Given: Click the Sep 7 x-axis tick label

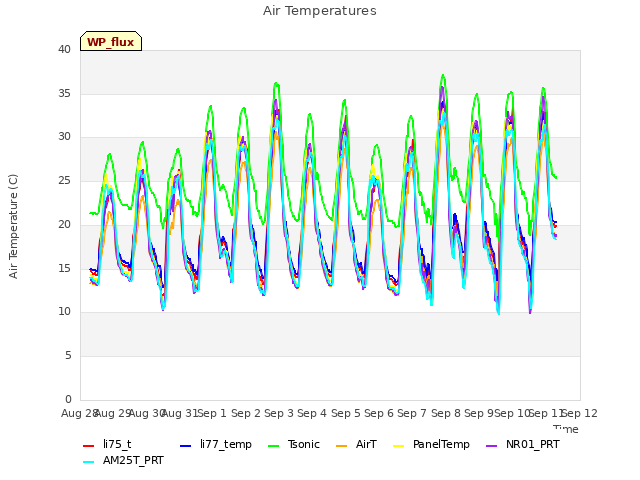Looking at the screenshot, I should tap(412, 413).
